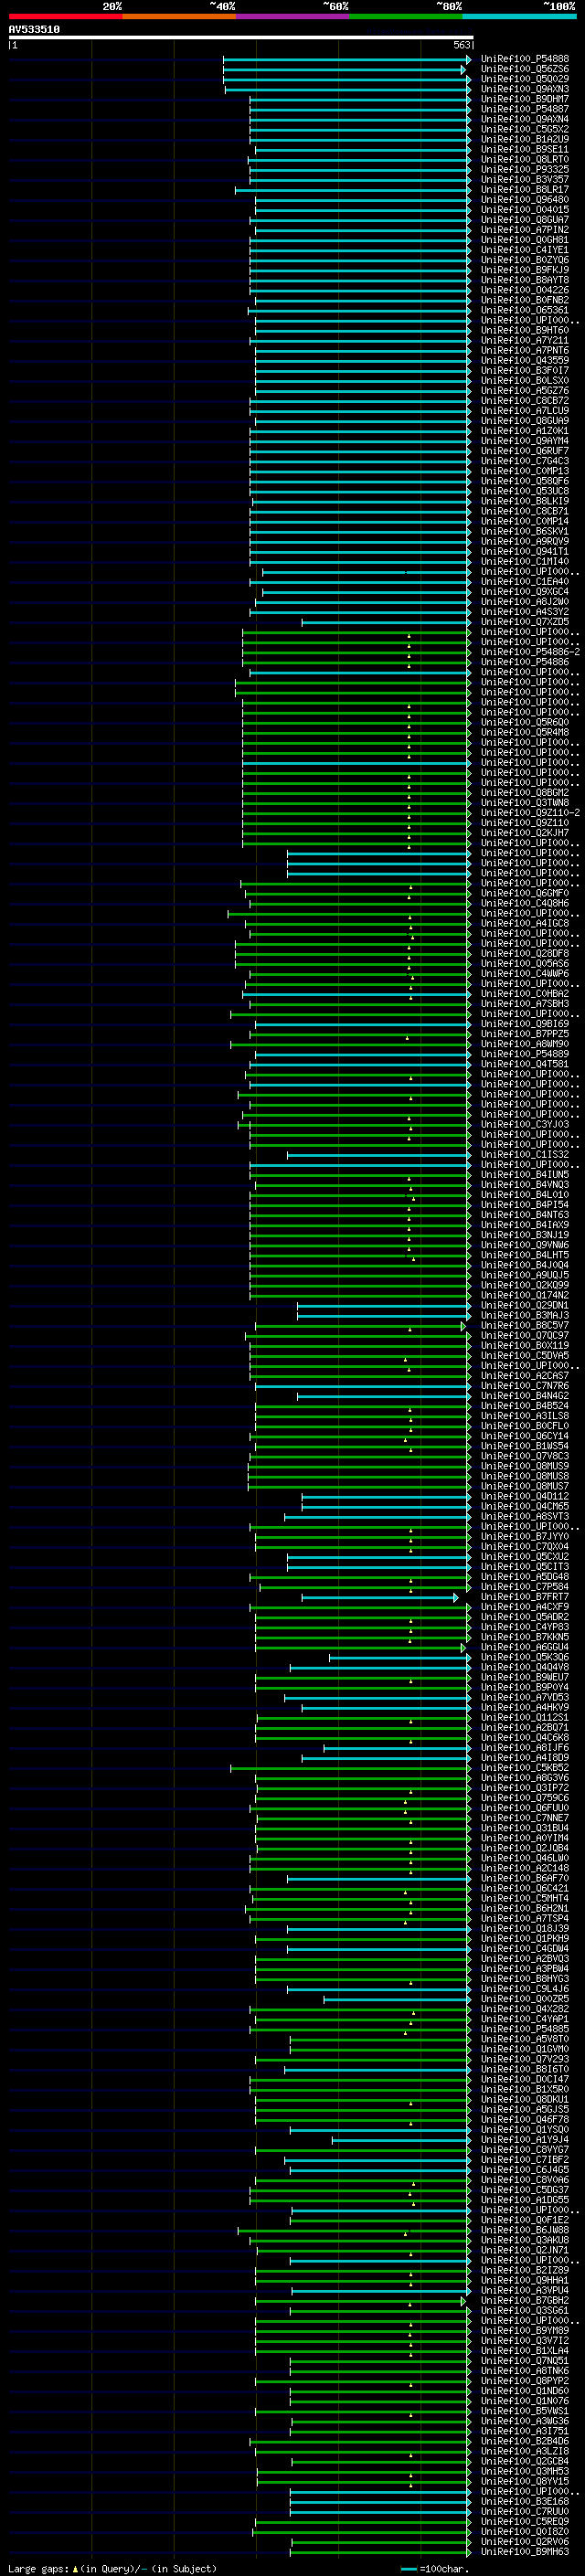Open hit UniRef100_P93325
The image size is (585, 2576).
tap(525, 169)
